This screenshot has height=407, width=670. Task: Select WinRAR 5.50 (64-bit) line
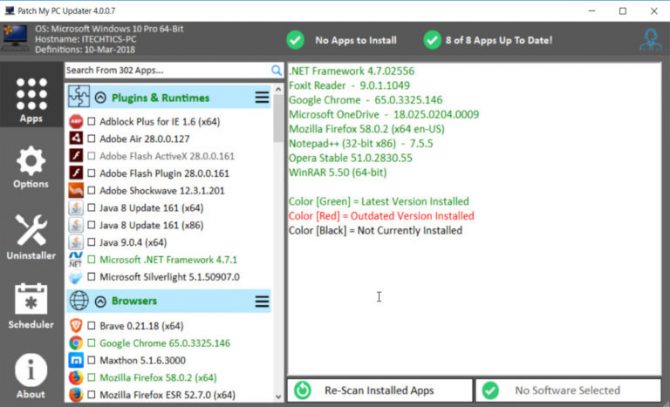point(338,173)
